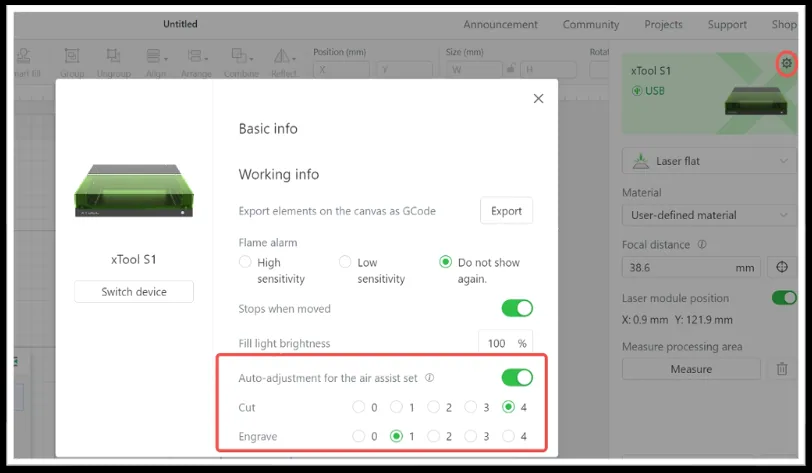Open the Community menu
Image resolution: width=812 pixels, height=473 pixels.
click(x=590, y=24)
